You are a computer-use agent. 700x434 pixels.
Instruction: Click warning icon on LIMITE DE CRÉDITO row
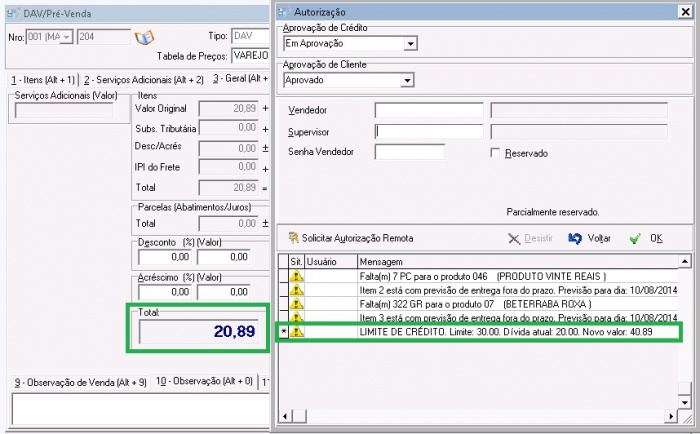(x=296, y=331)
